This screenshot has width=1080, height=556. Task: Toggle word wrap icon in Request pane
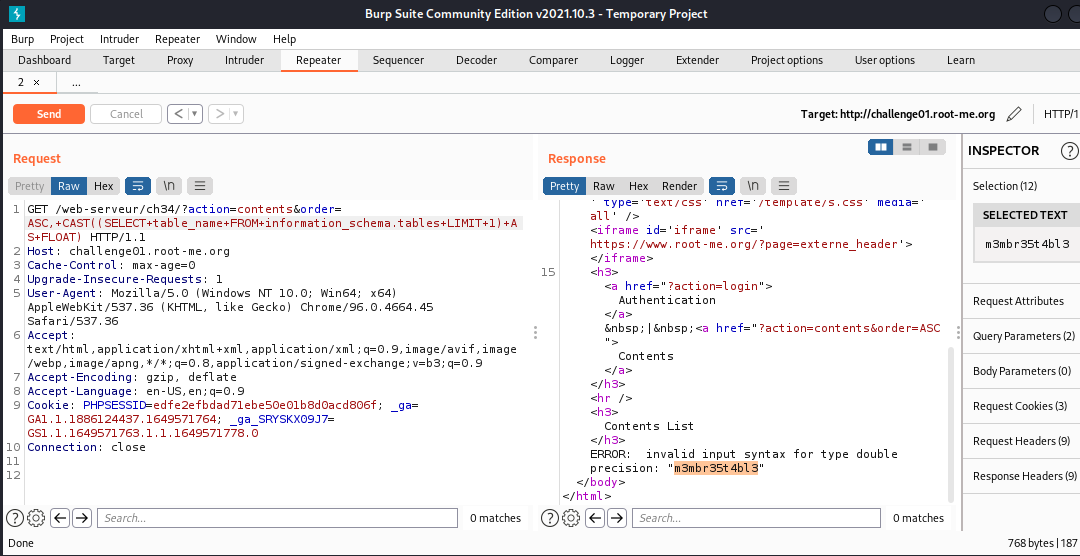pos(138,185)
